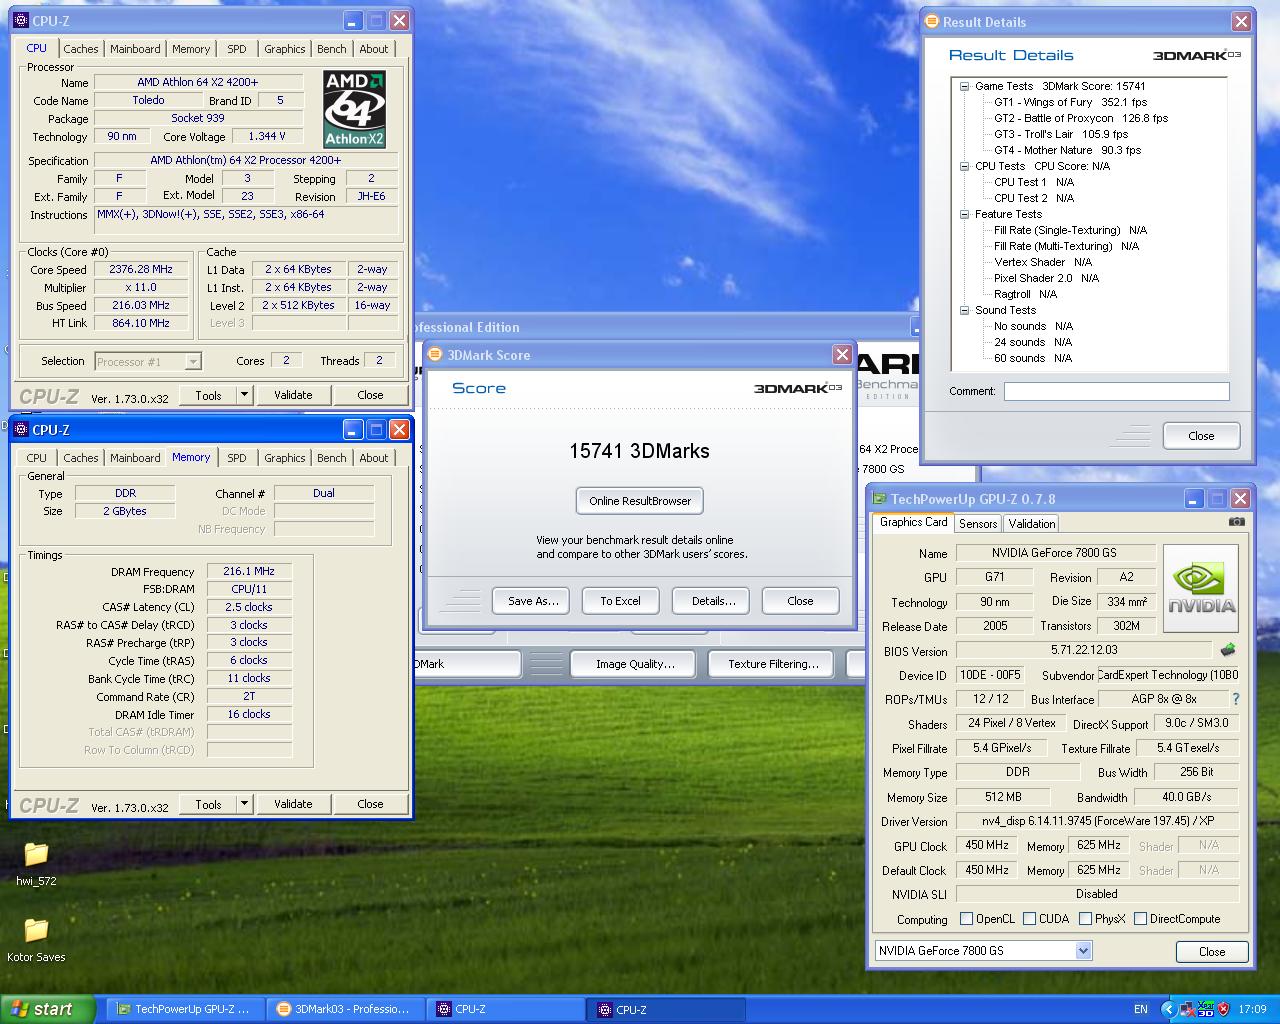Click the DRAM Frequency 216.1 MHz value

click(x=249, y=571)
